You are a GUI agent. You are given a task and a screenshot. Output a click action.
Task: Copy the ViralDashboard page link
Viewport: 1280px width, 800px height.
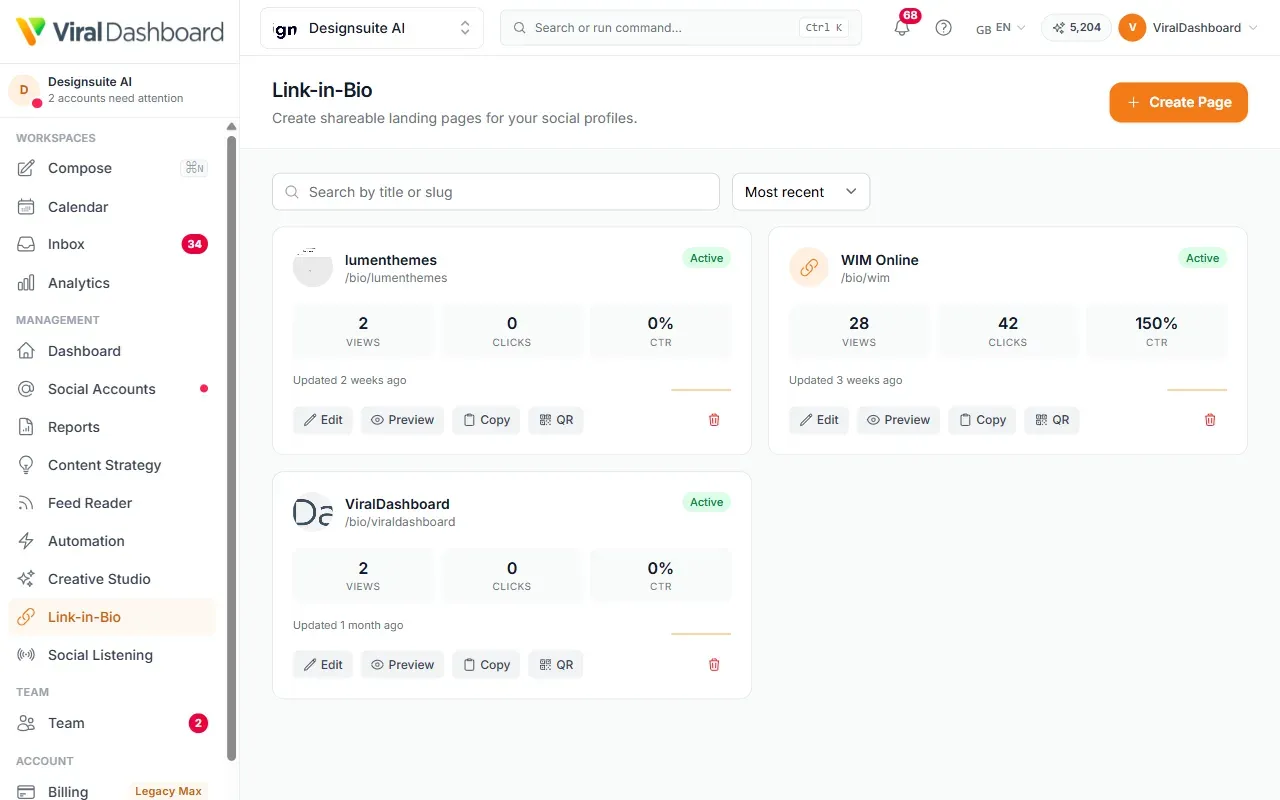pyautogui.click(x=486, y=665)
